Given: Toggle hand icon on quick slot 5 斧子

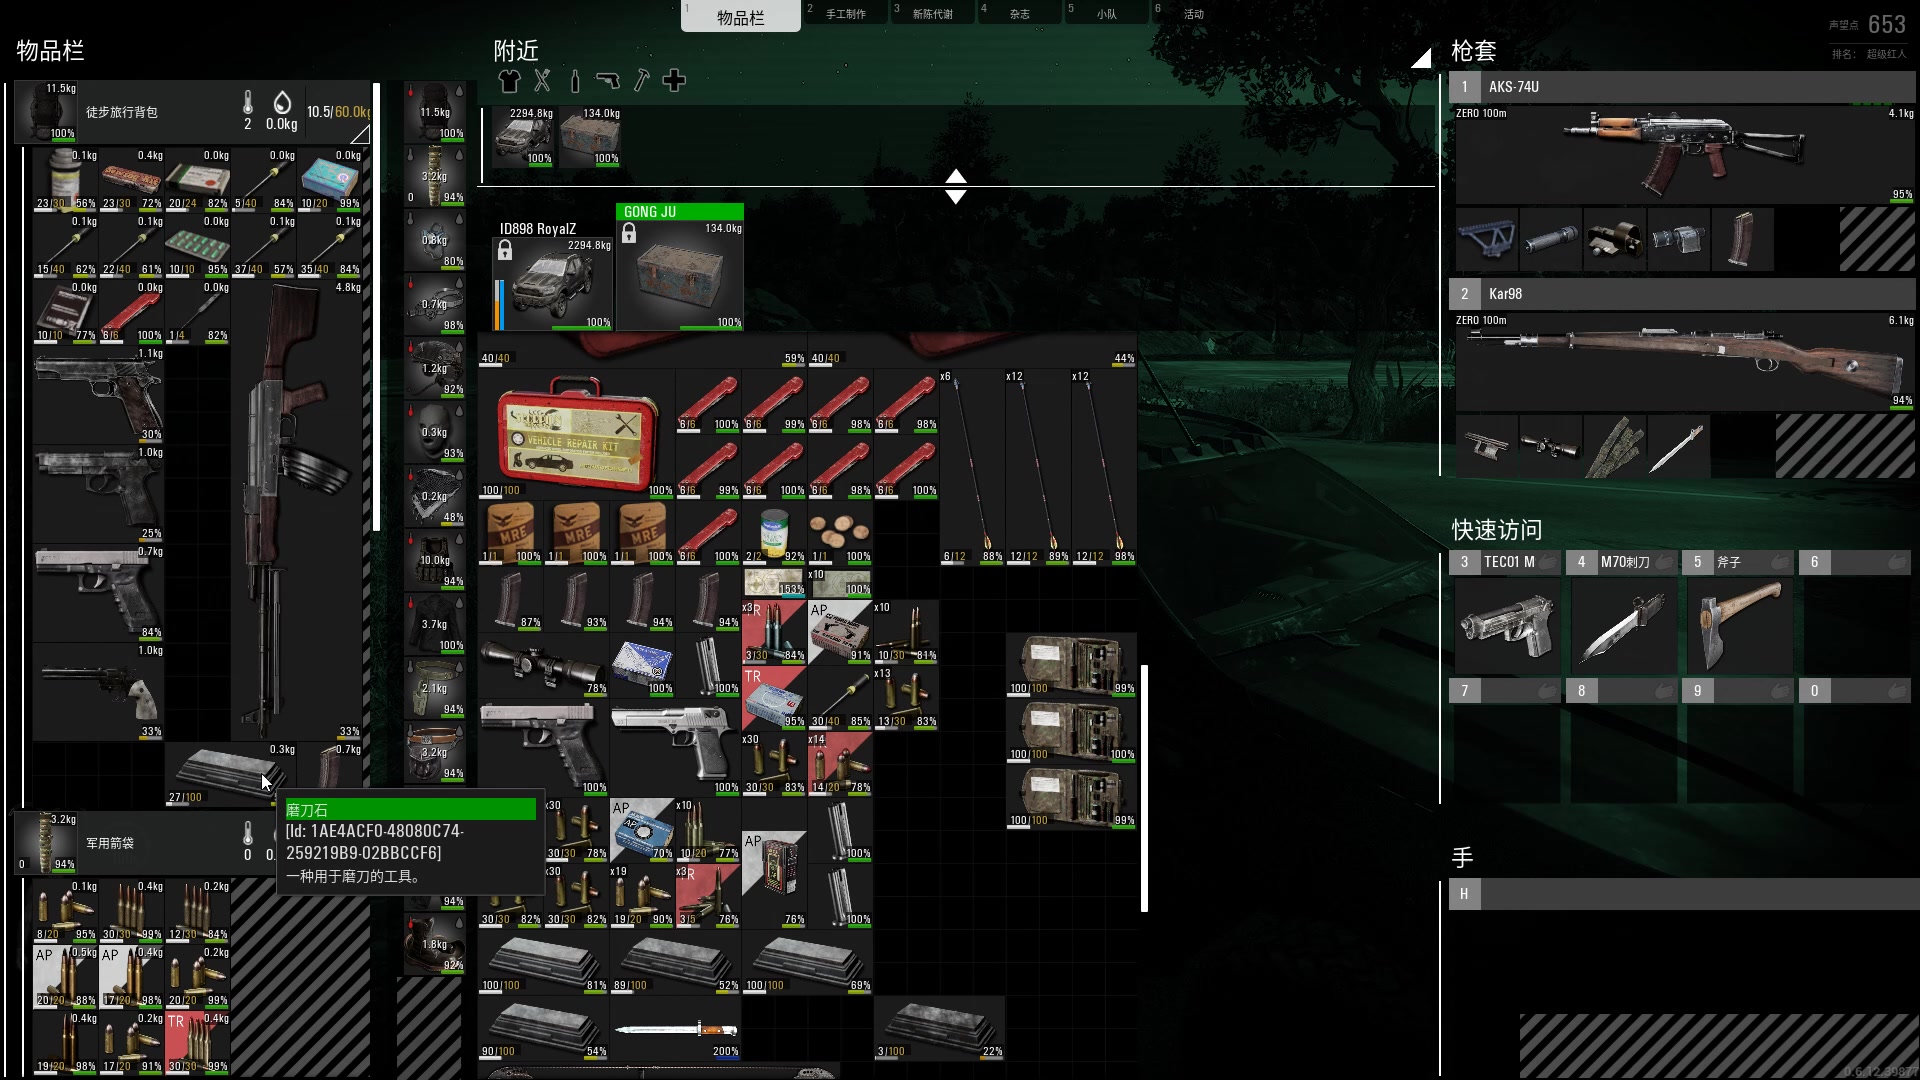Looking at the screenshot, I should point(1780,562).
